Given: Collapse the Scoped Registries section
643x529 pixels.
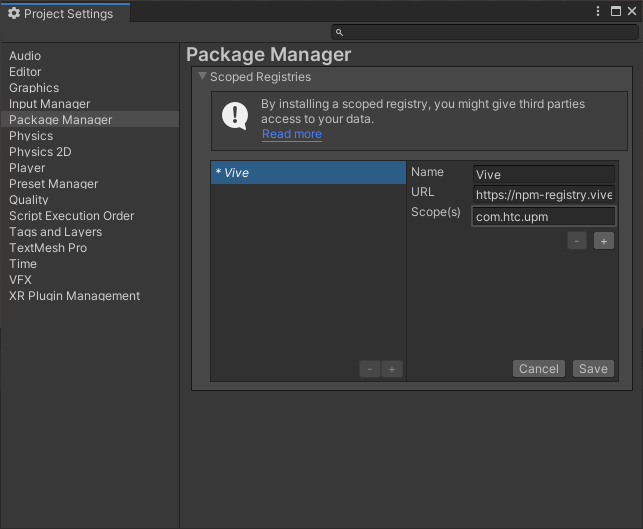Looking at the screenshot, I should pyautogui.click(x=203, y=77).
